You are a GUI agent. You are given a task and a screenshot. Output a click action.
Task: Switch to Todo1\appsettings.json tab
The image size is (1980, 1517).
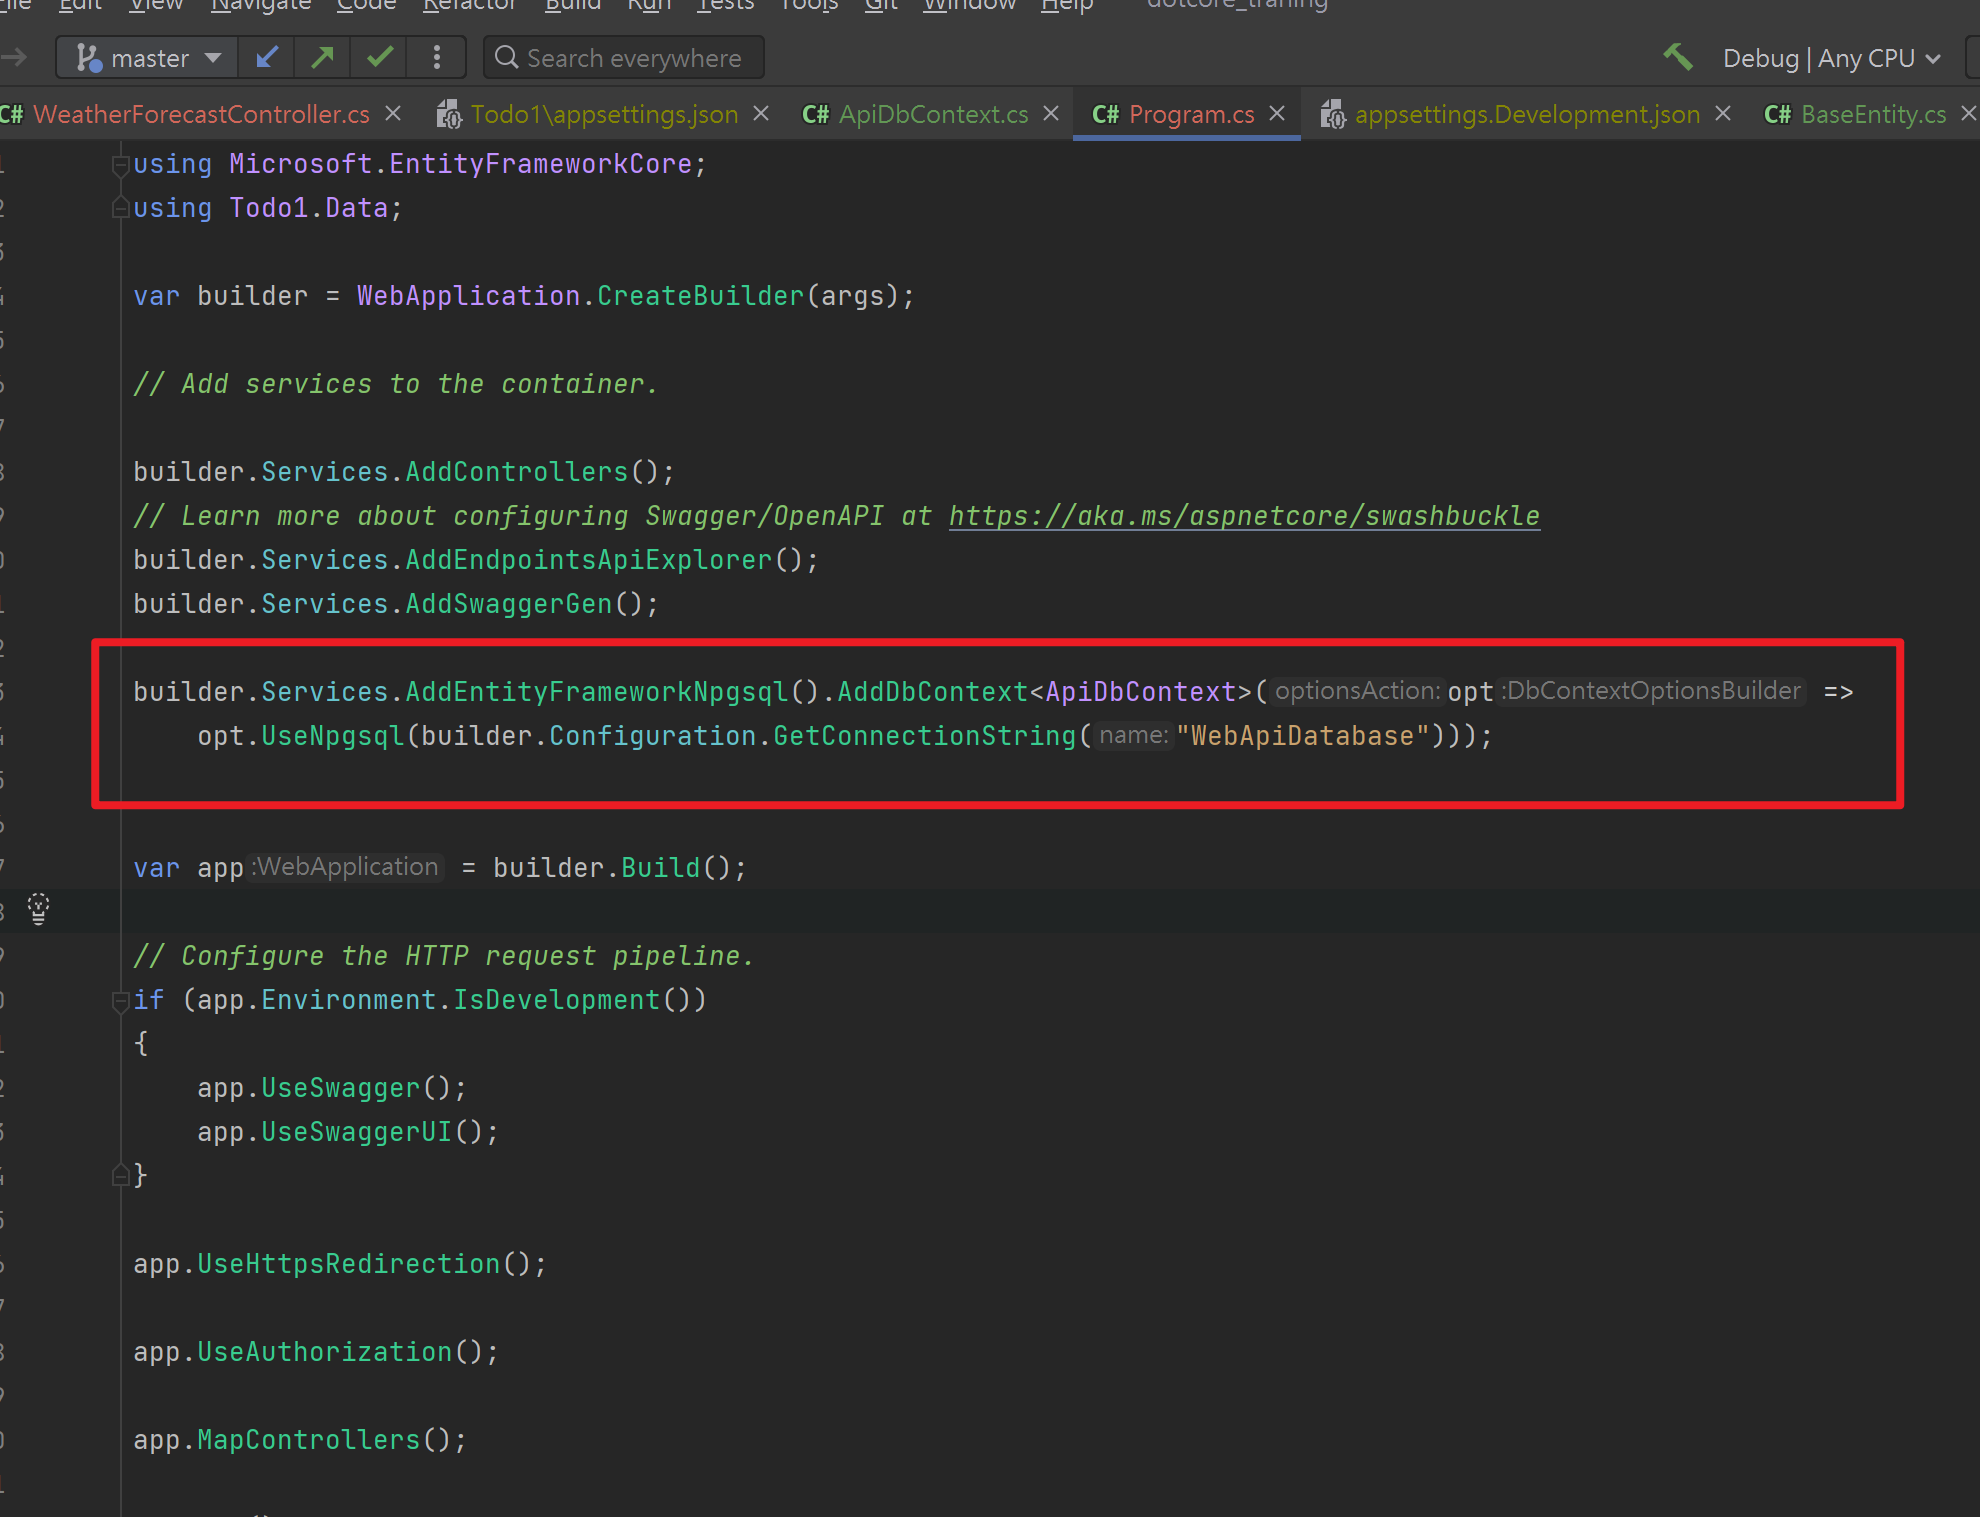coord(604,114)
